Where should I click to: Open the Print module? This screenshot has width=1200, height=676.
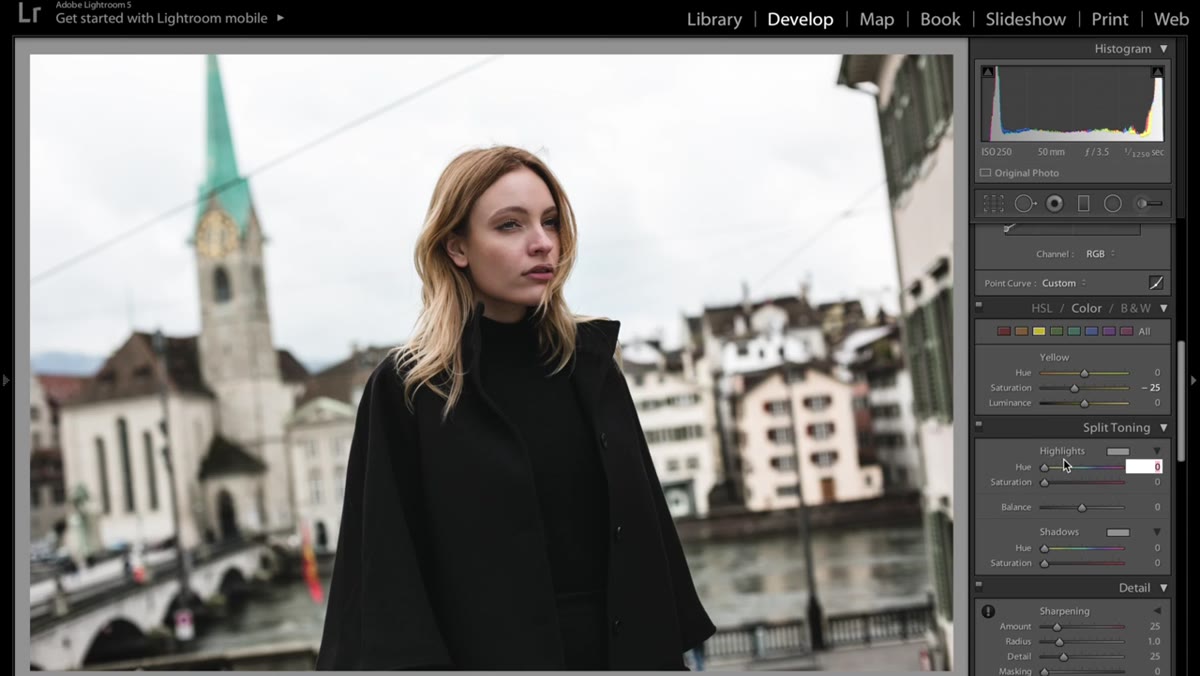[x=1110, y=19]
